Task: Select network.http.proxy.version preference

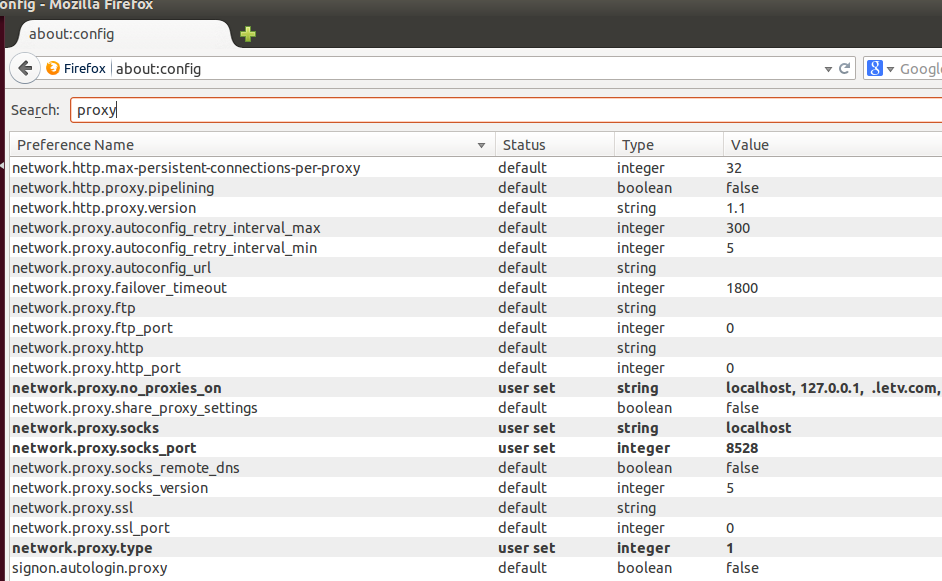Action: pos(104,208)
